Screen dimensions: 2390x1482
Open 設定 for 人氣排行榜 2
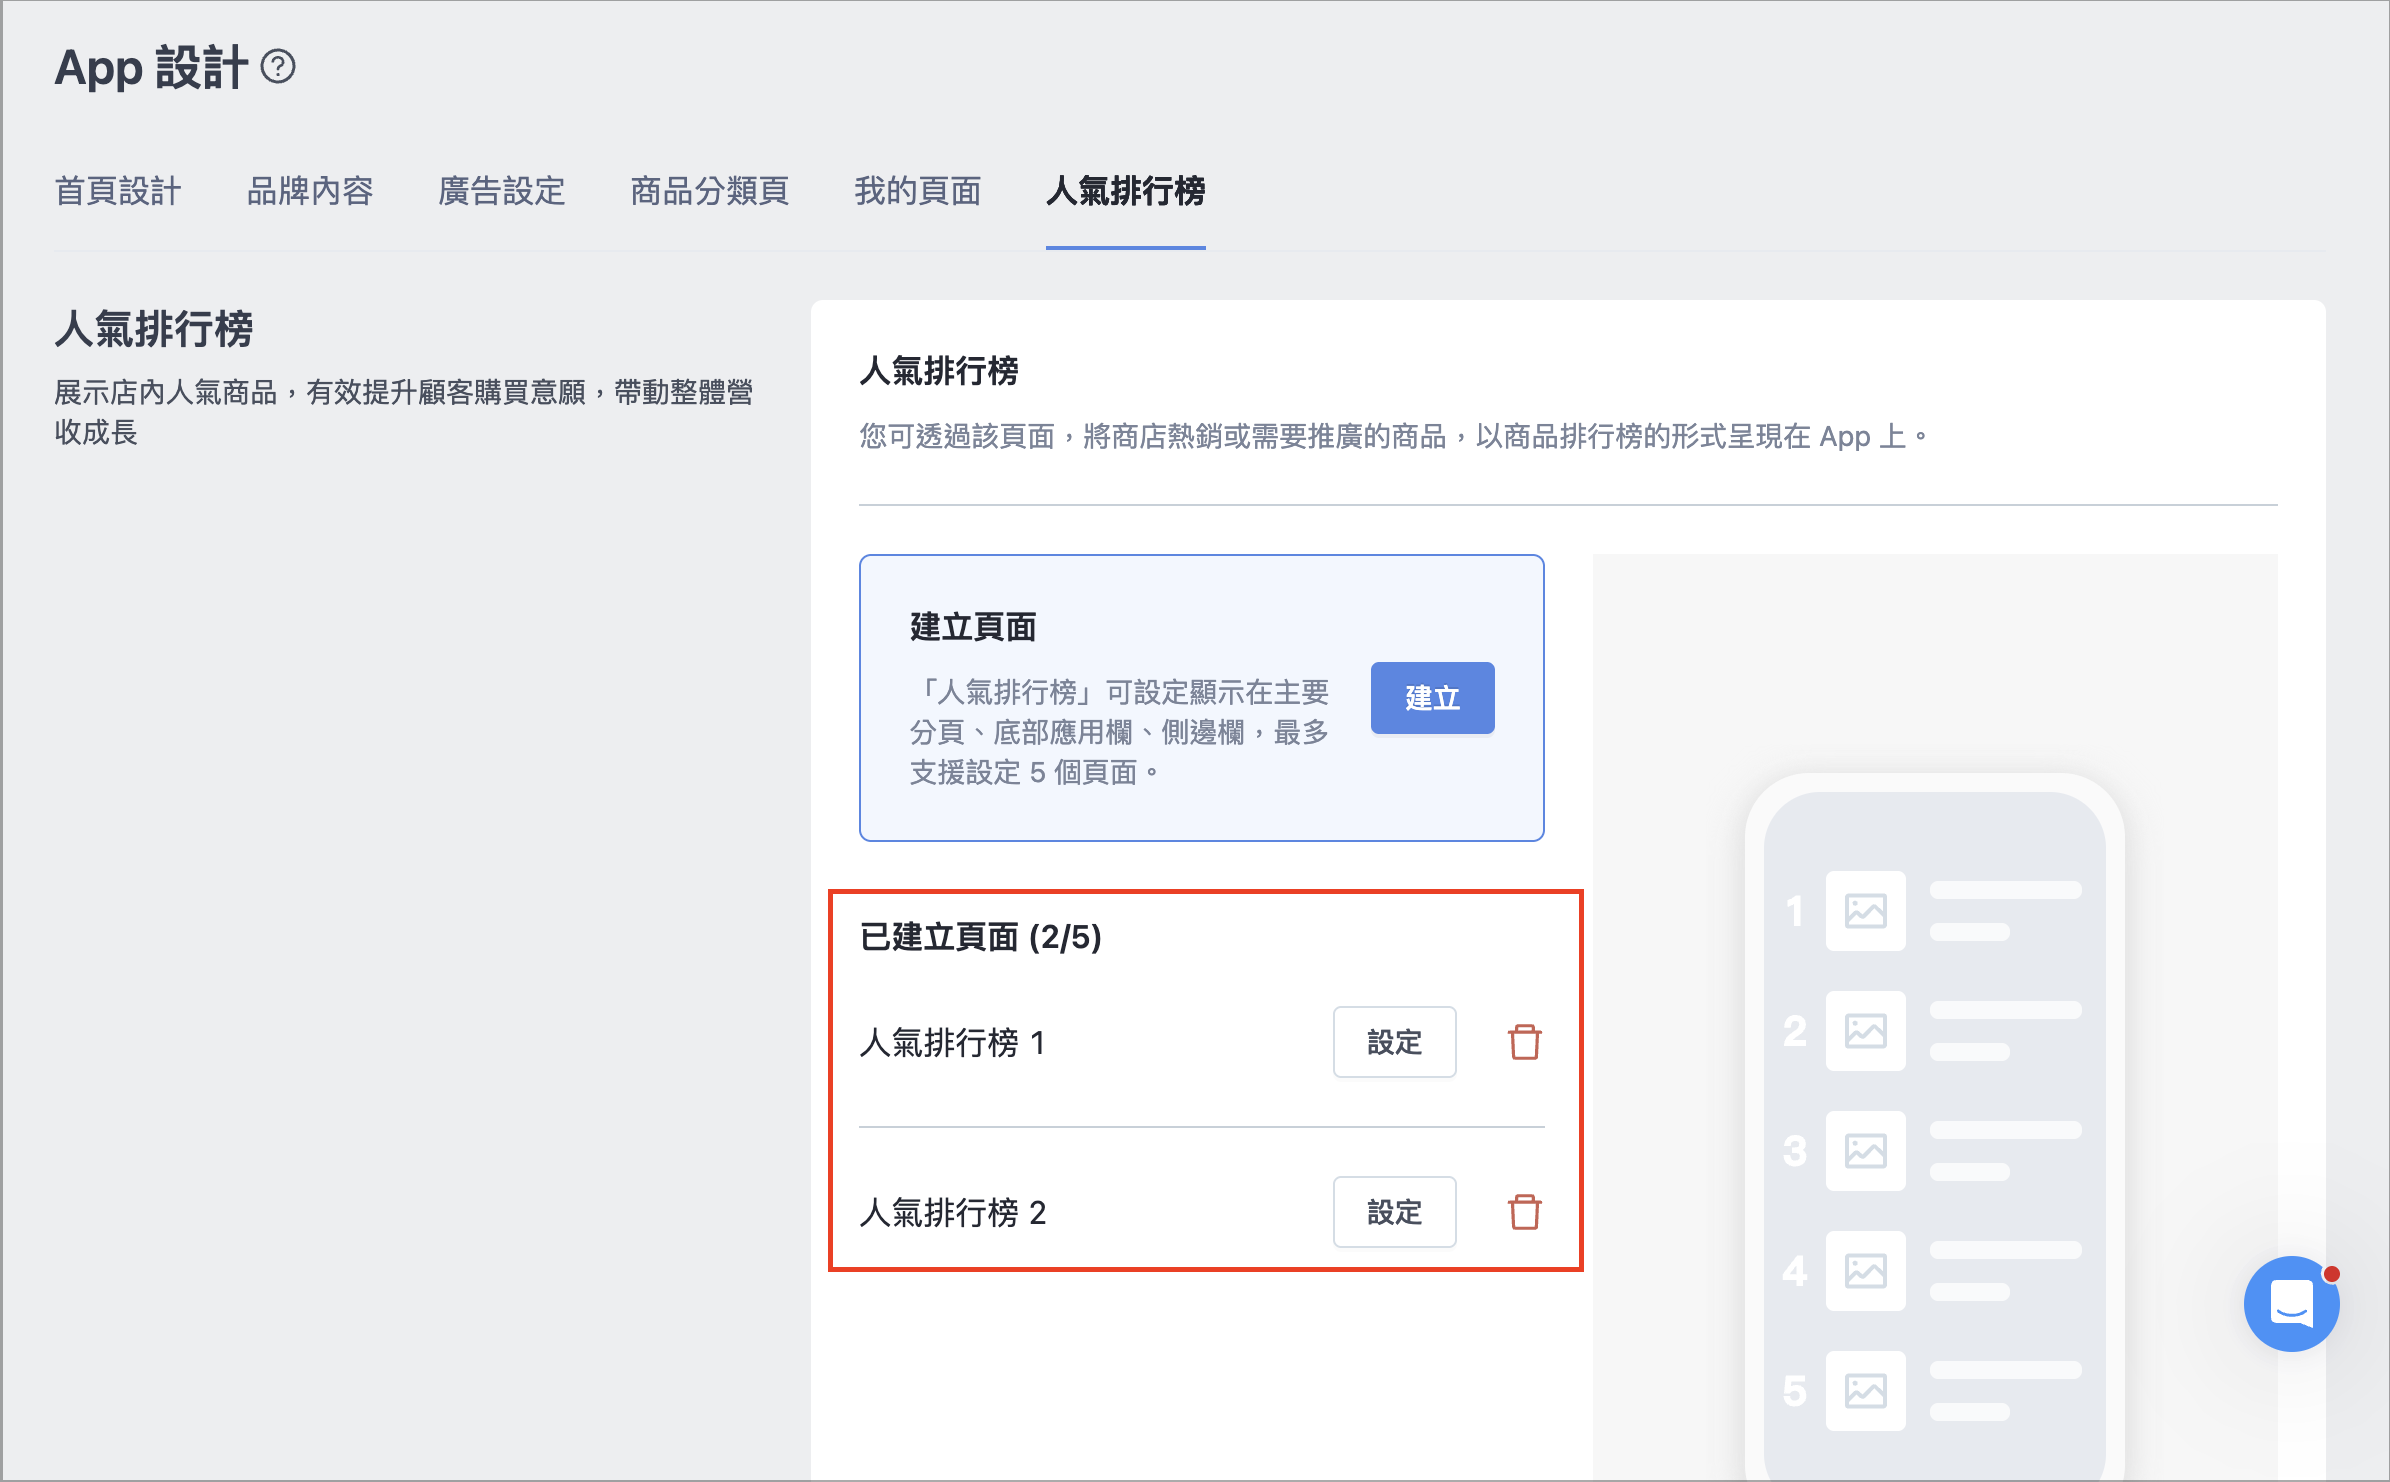pyautogui.click(x=1394, y=1212)
